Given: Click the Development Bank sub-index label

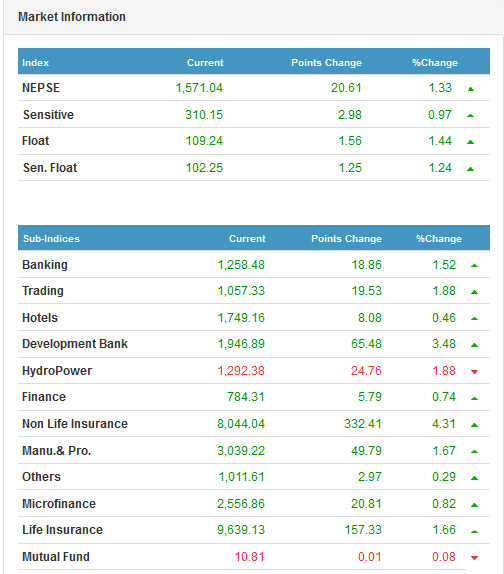Looking at the screenshot, I should point(75,344).
